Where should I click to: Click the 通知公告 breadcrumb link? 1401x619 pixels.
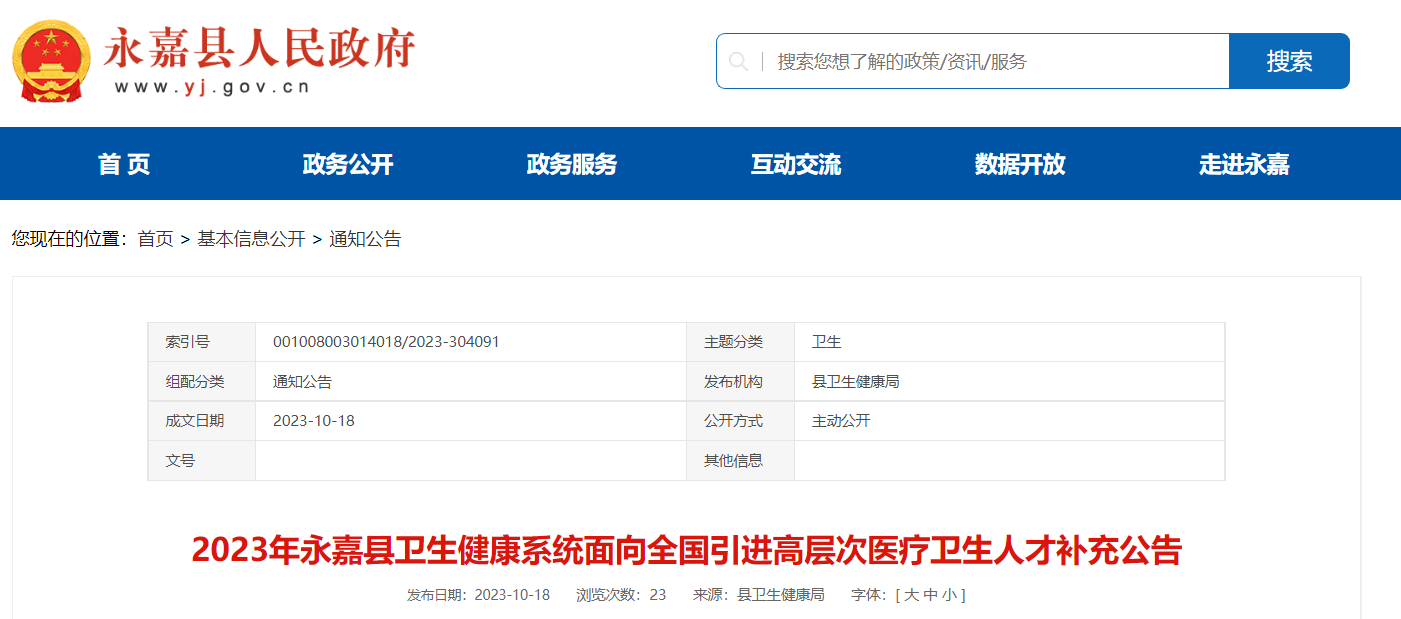coord(365,239)
